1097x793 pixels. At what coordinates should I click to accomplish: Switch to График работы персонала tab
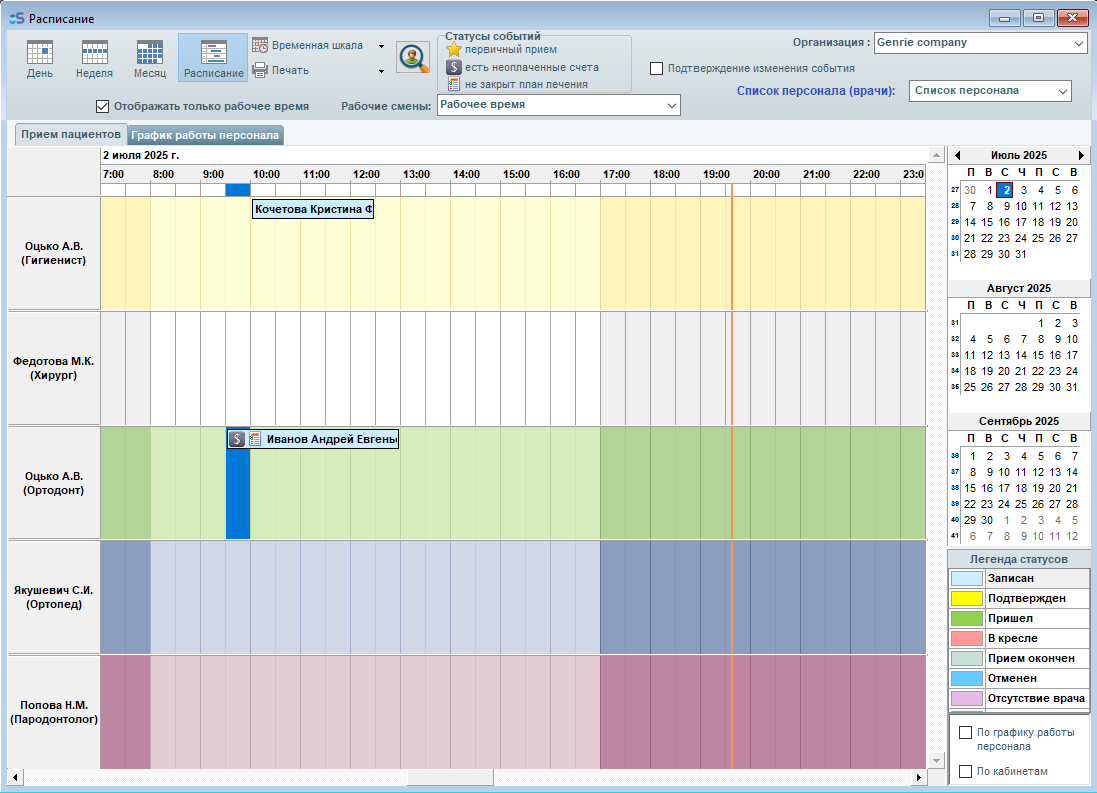click(x=206, y=136)
